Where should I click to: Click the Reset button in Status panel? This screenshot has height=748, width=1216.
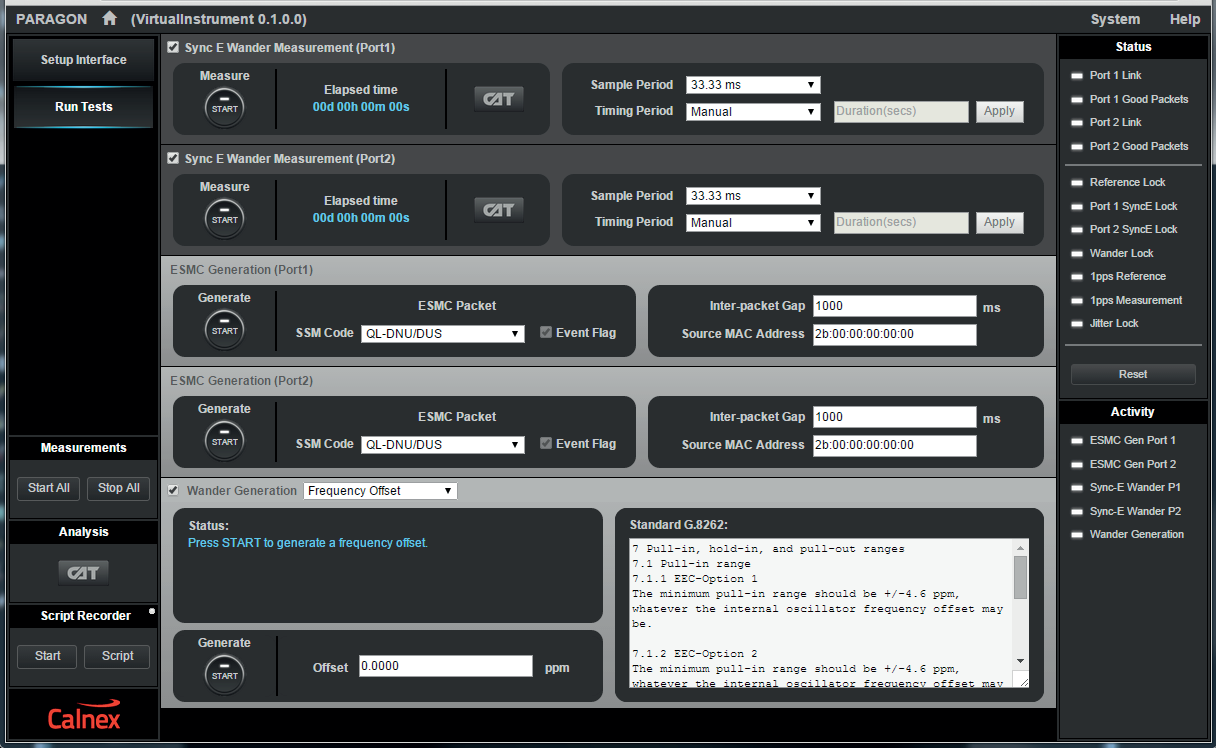tap(1132, 374)
